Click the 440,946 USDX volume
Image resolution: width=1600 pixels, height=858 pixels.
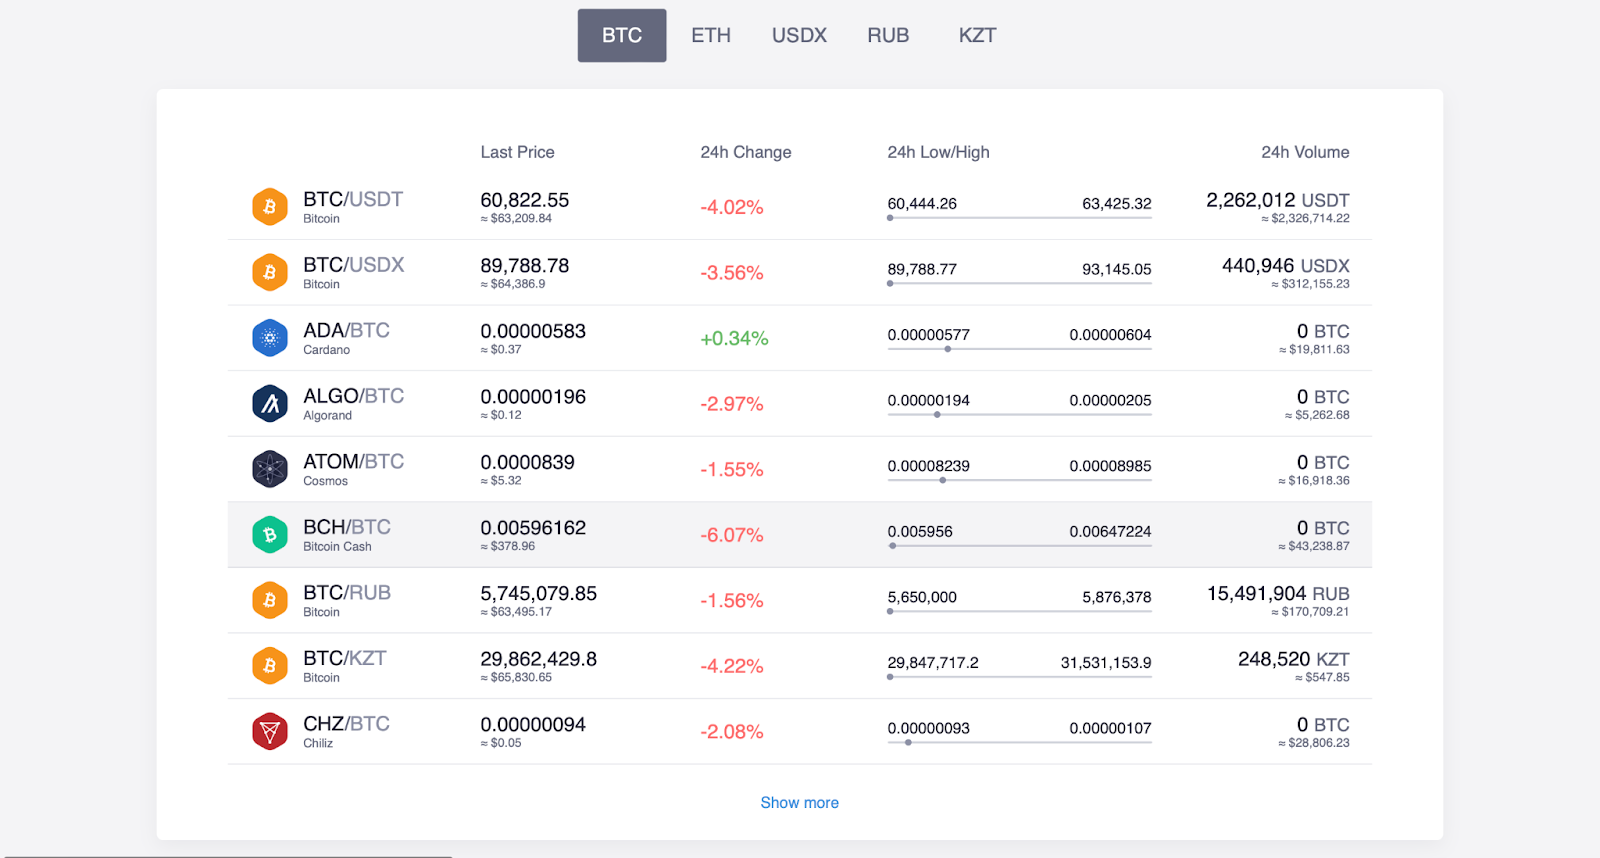pyautogui.click(x=1286, y=266)
